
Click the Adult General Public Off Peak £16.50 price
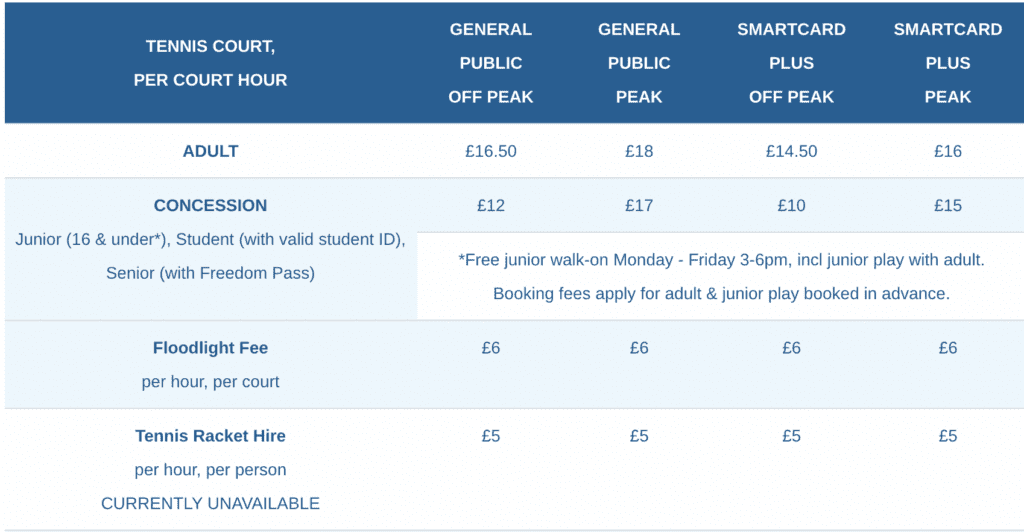(x=490, y=151)
